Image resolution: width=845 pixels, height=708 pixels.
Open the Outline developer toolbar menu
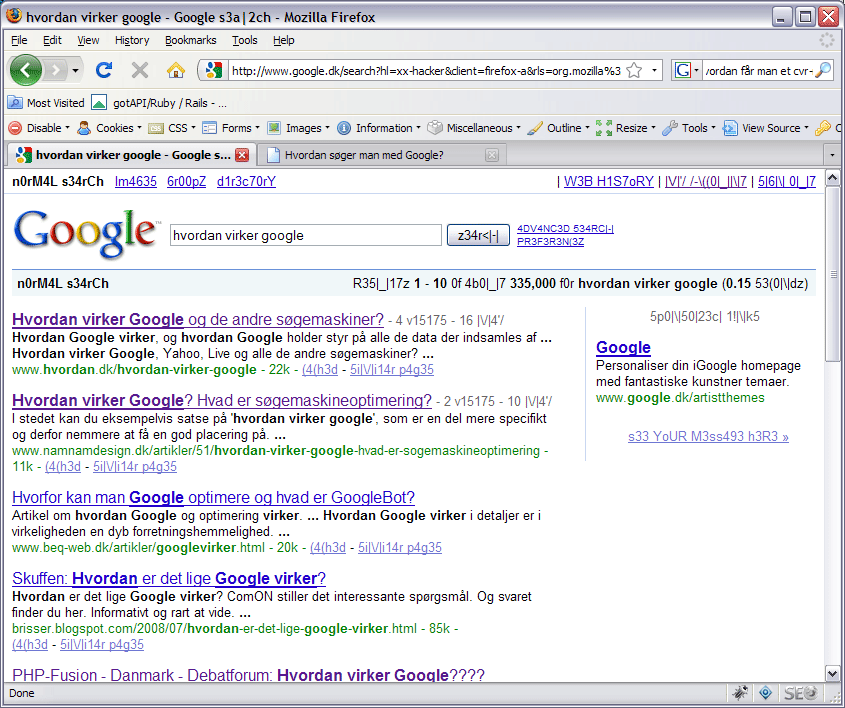coord(558,128)
